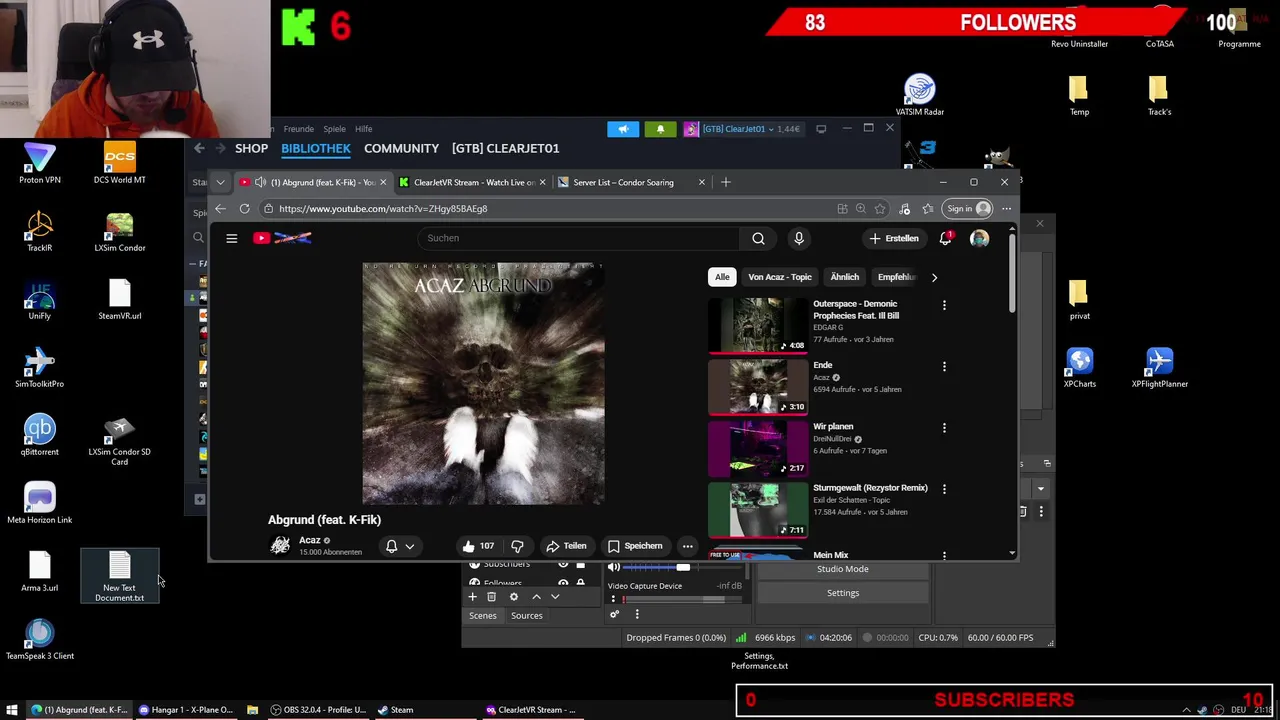This screenshot has height=720, width=1280.
Task: Open Steam SHOP tab
Action: pyautogui.click(x=251, y=148)
